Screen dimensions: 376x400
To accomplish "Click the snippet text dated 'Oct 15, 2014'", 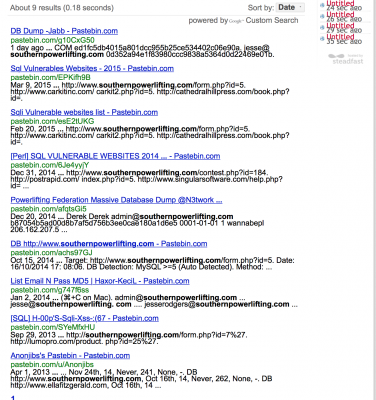I will point(152,264).
